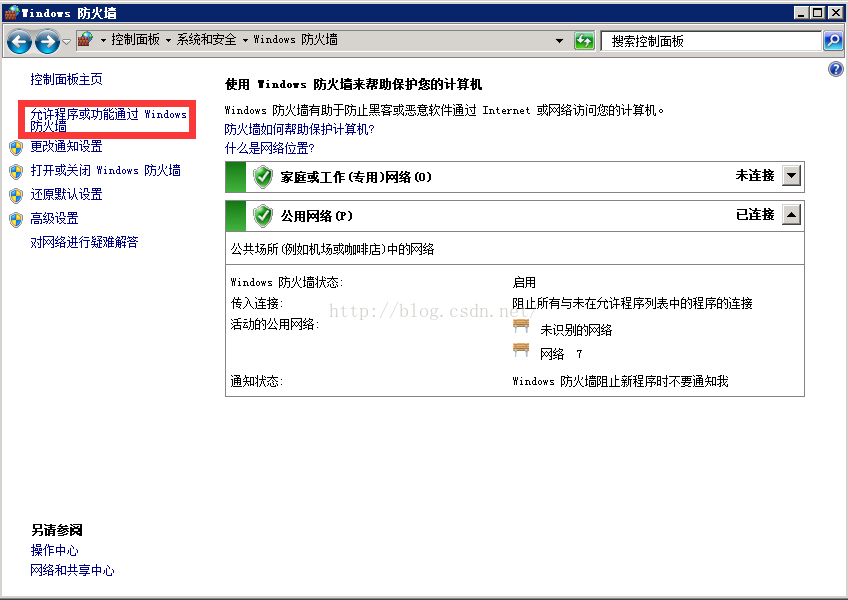This screenshot has height=600, width=848.
Task: Click the Back navigation arrow
Action: 19,41
